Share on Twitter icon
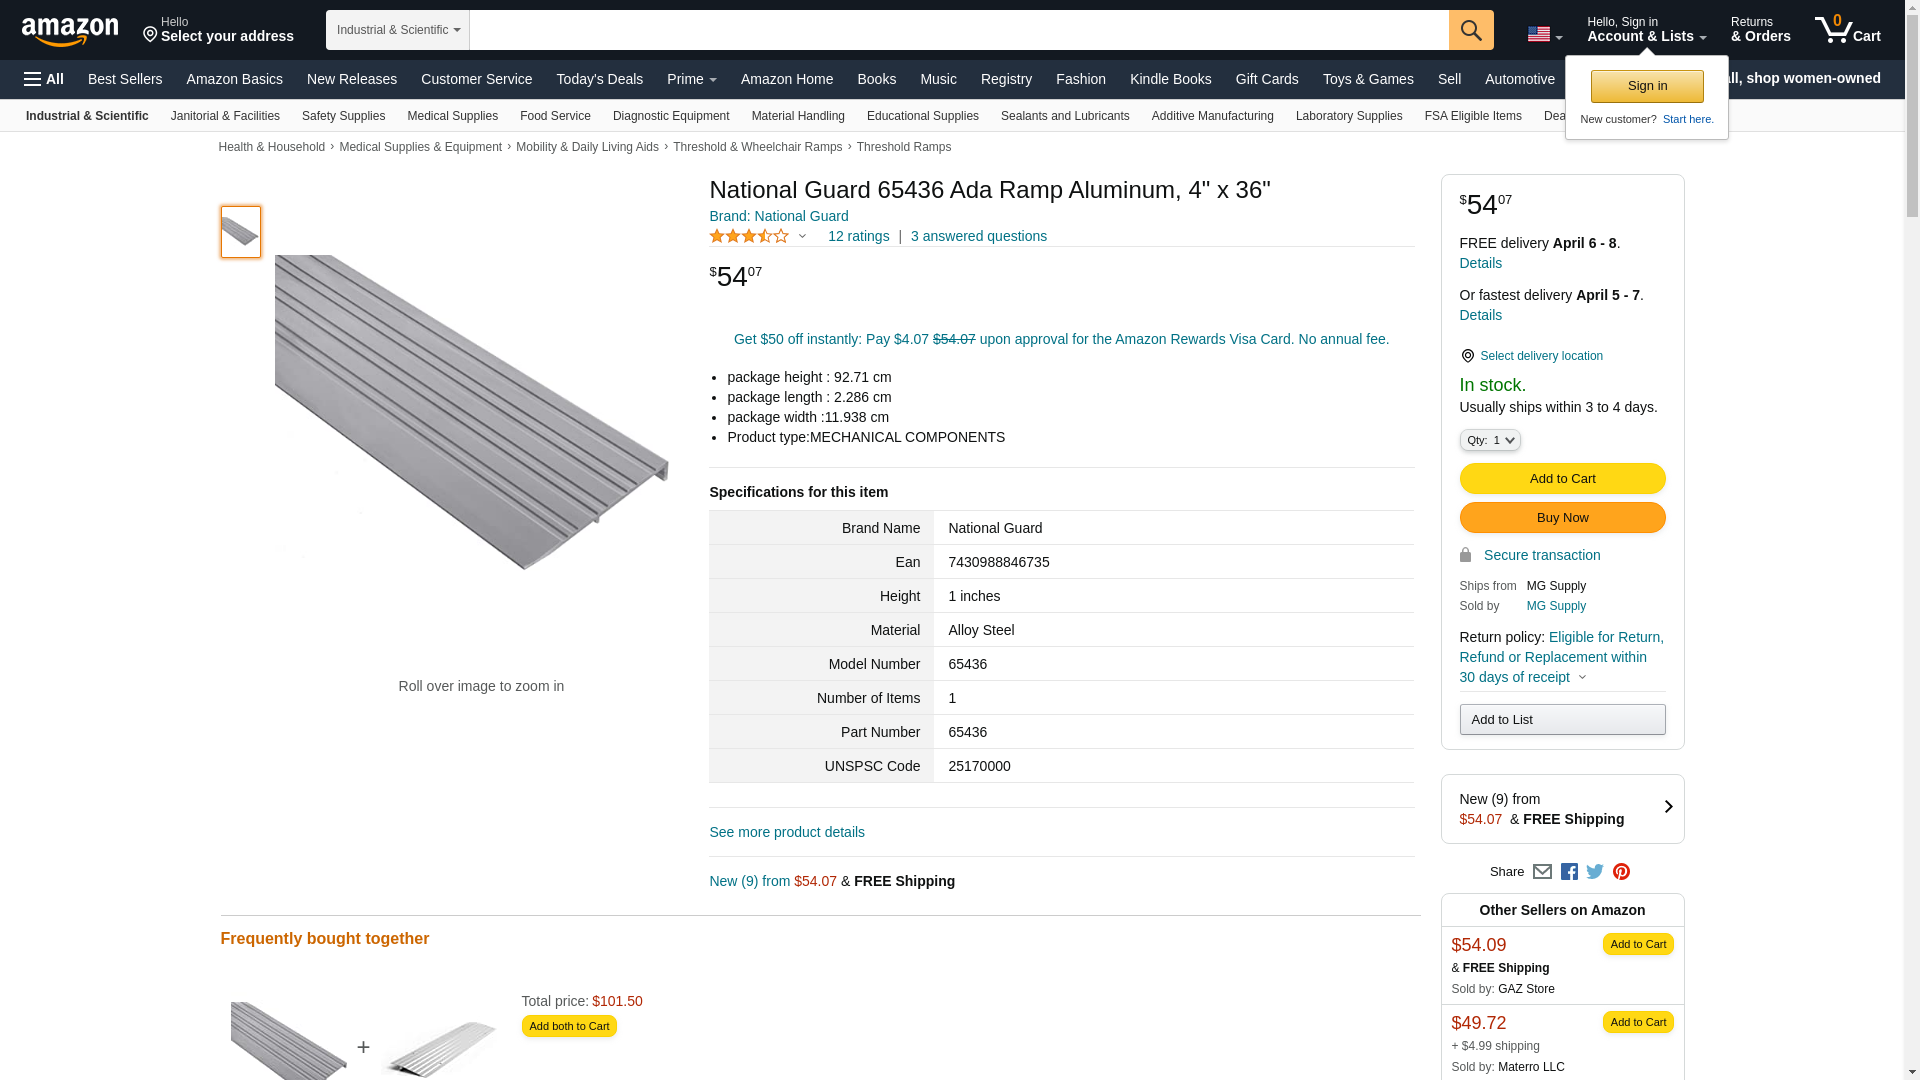The width and height of the screenshot is (1920, 1080). [x=1595, y=872]
